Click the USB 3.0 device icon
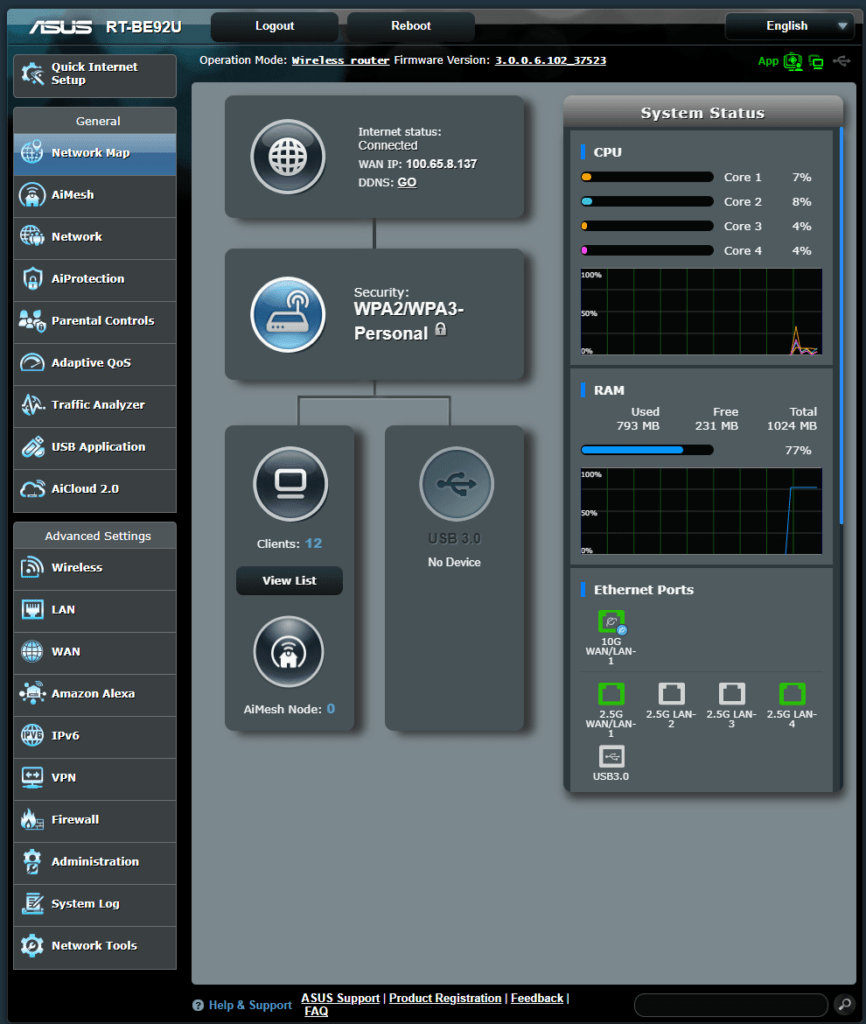866x1024 pixels. point(457,484)
